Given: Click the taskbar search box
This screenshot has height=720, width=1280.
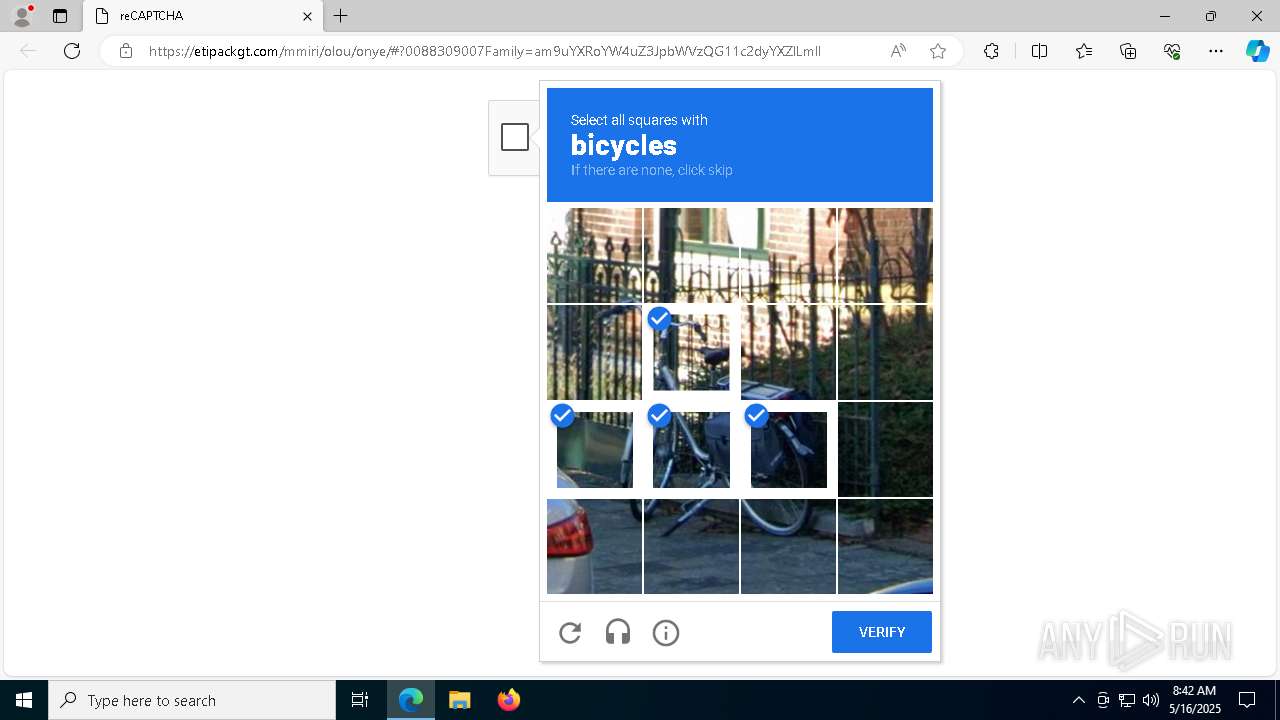Looking at the screenshot, I should point(192,700).
